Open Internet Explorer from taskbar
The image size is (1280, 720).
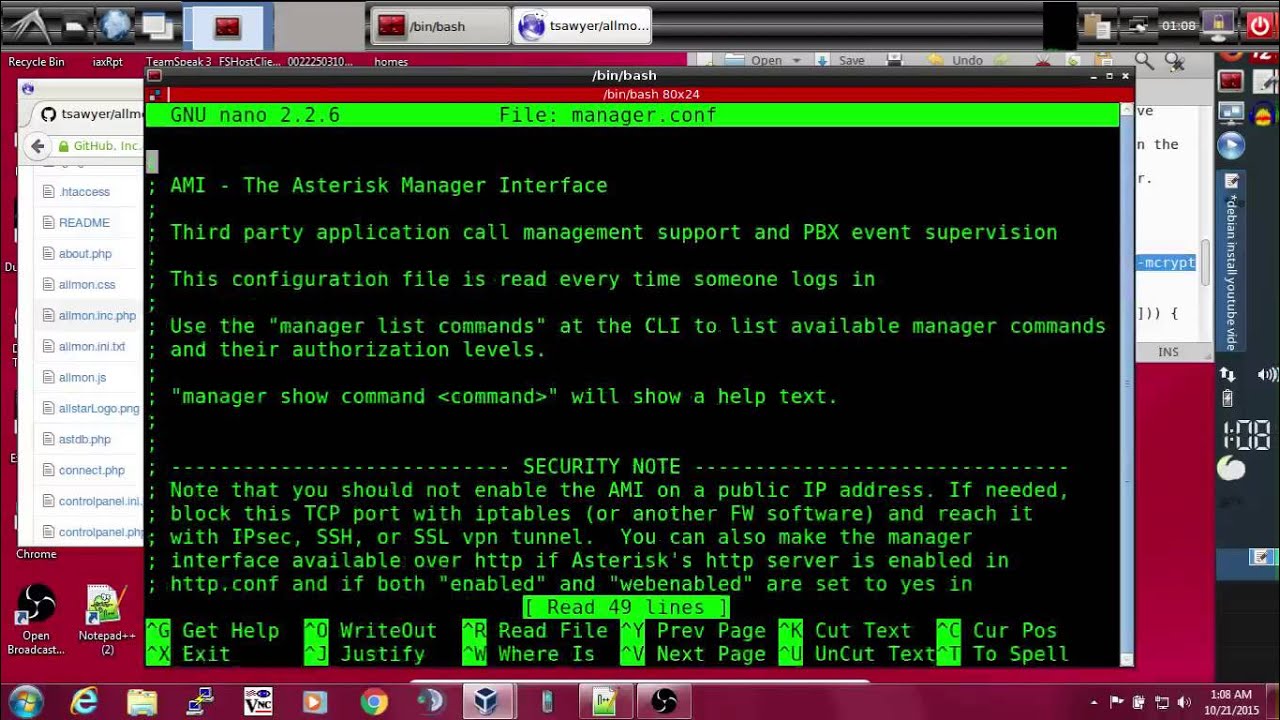(84, 702)
